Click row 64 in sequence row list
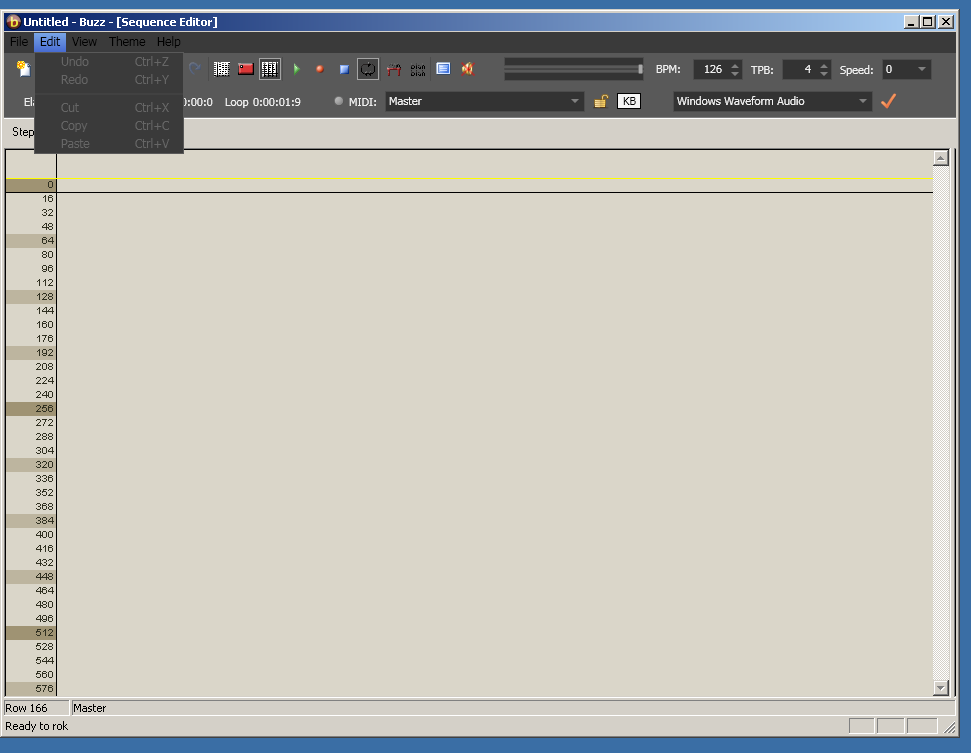 (31, 240)
